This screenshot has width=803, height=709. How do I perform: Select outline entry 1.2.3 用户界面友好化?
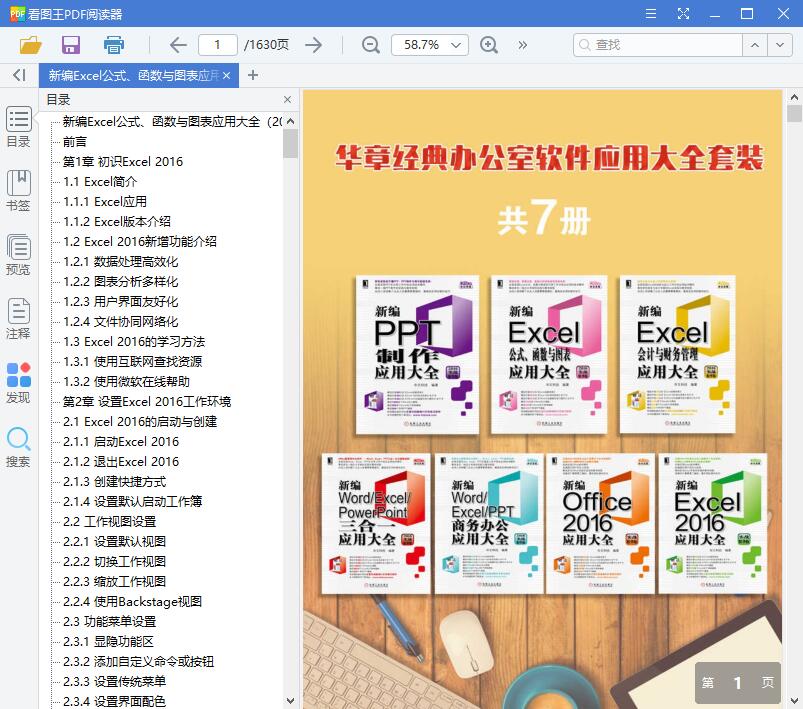[120, 301]
